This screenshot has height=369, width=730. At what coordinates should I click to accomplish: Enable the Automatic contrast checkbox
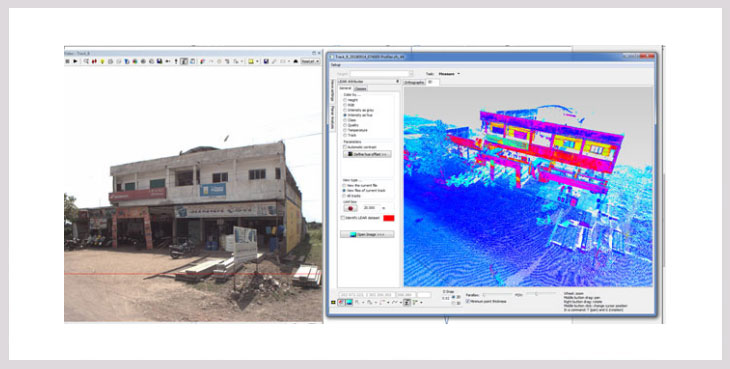345,147
